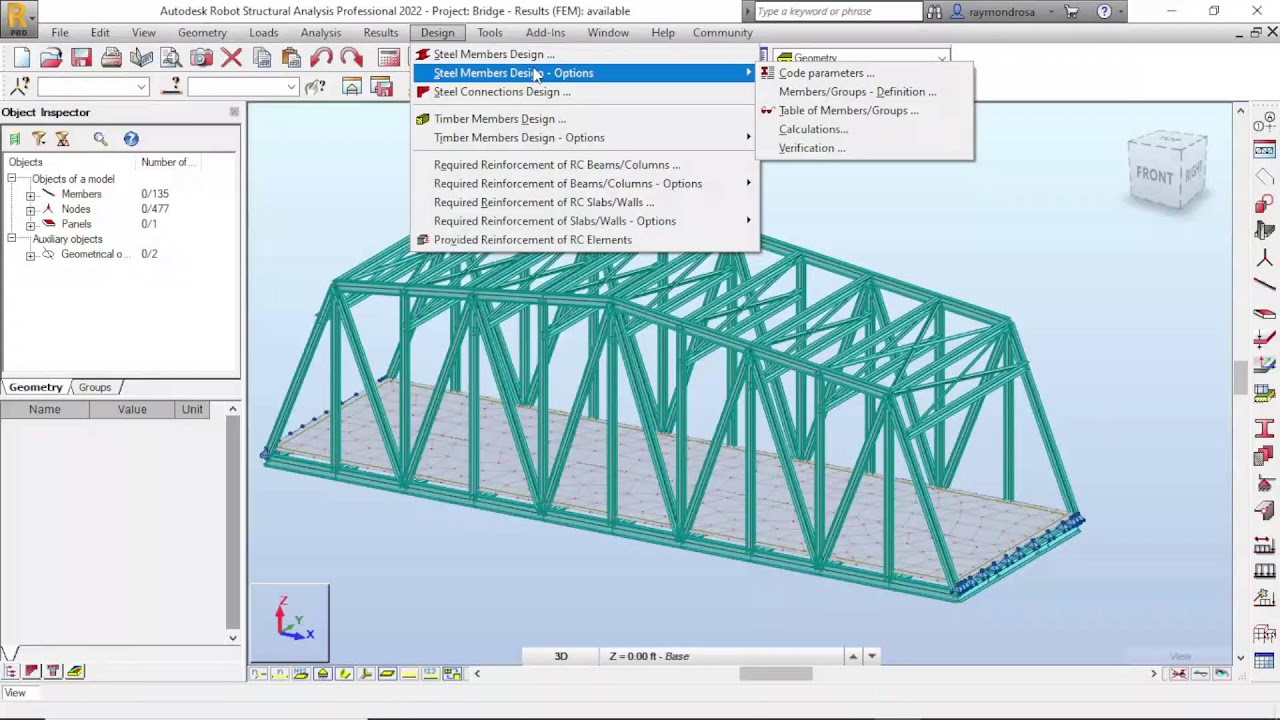This screenshot has height=720, width=1280.
Task: Close the Object Inspector panel
Action: 234,112
